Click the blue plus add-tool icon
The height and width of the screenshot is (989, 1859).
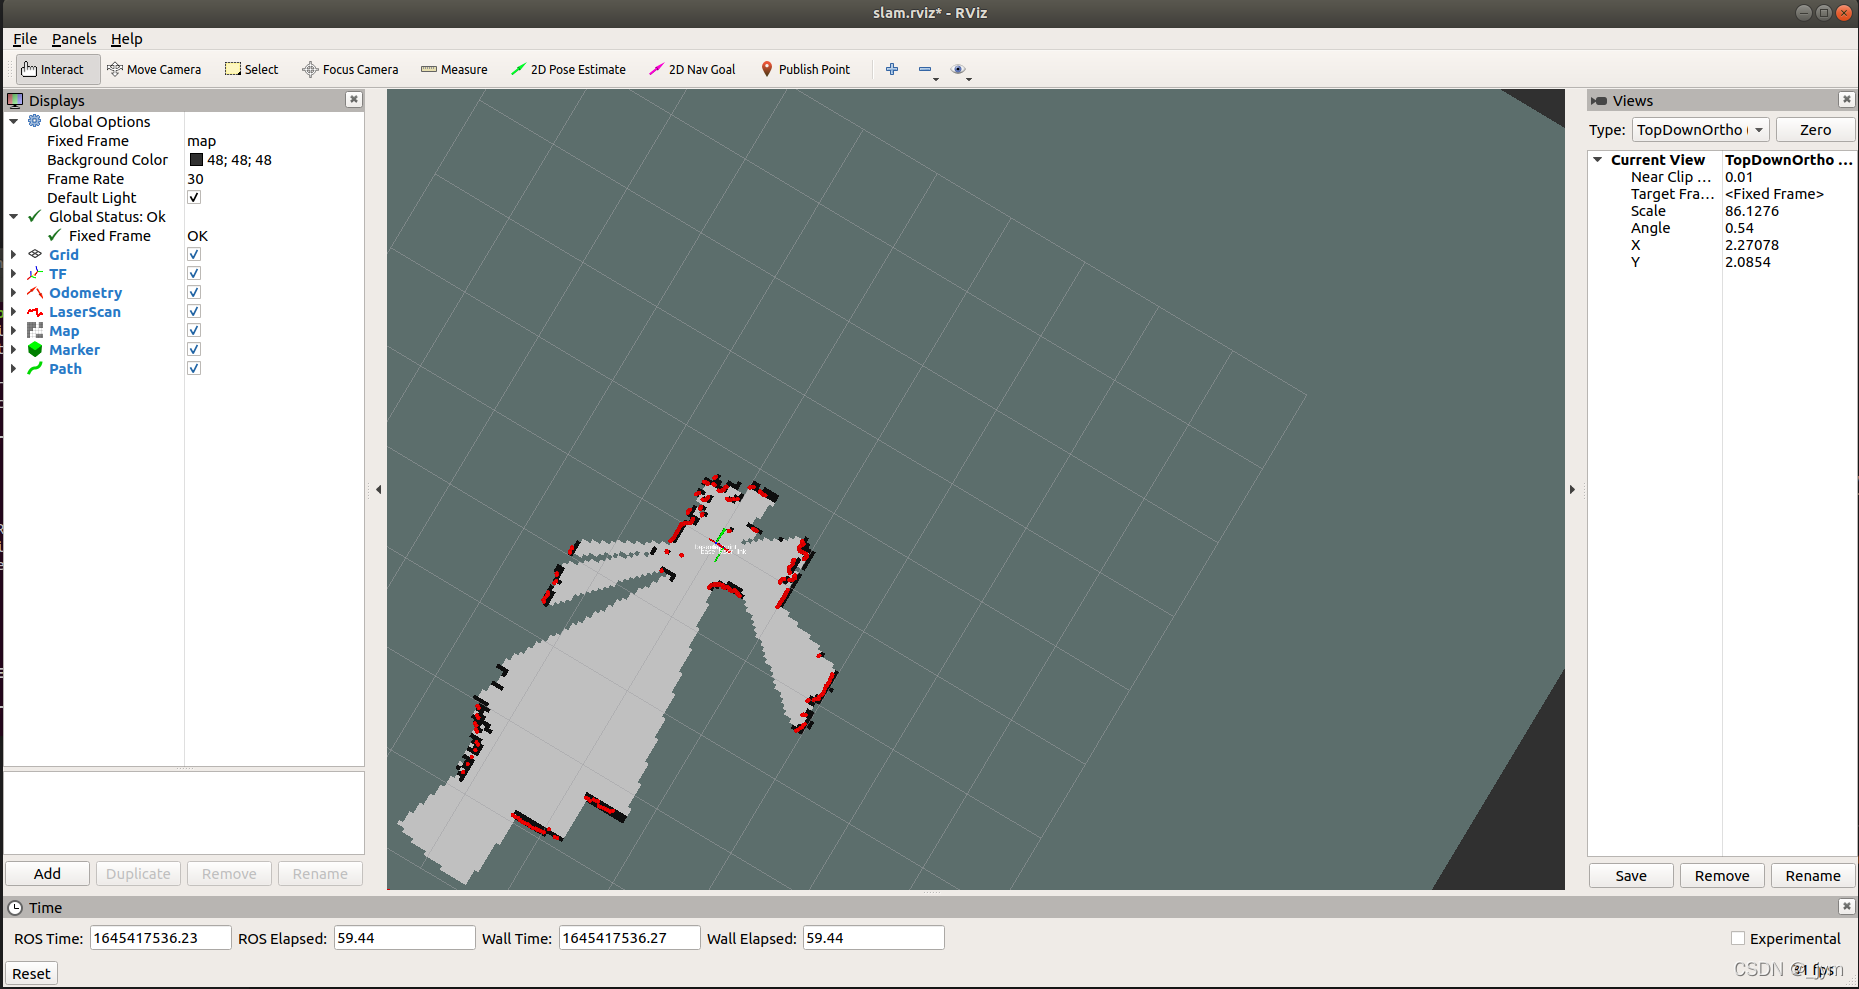pos(892,69)
